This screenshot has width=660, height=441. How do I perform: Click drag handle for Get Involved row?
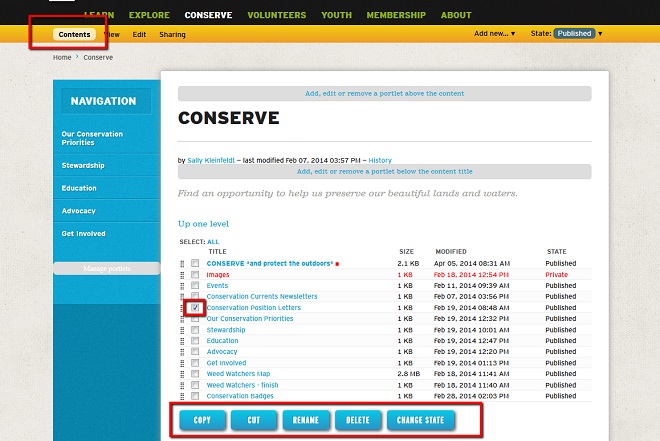[x=182, y=363]
